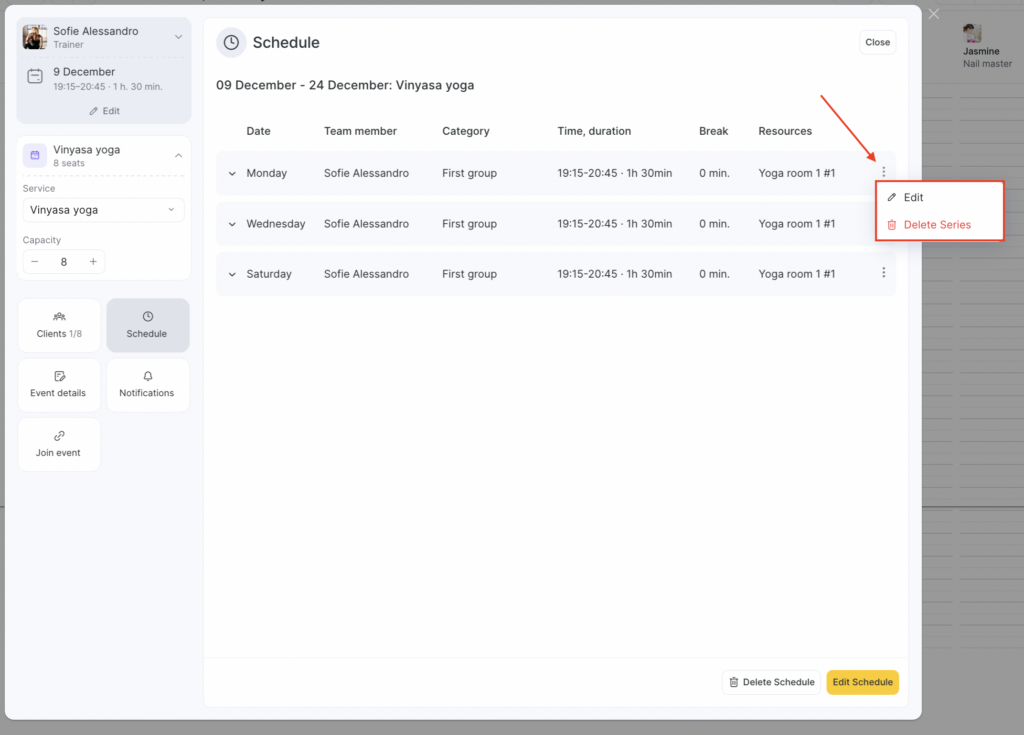
Task: Click the yellow Edit Schedule button
Action: [x=862, y=682]
